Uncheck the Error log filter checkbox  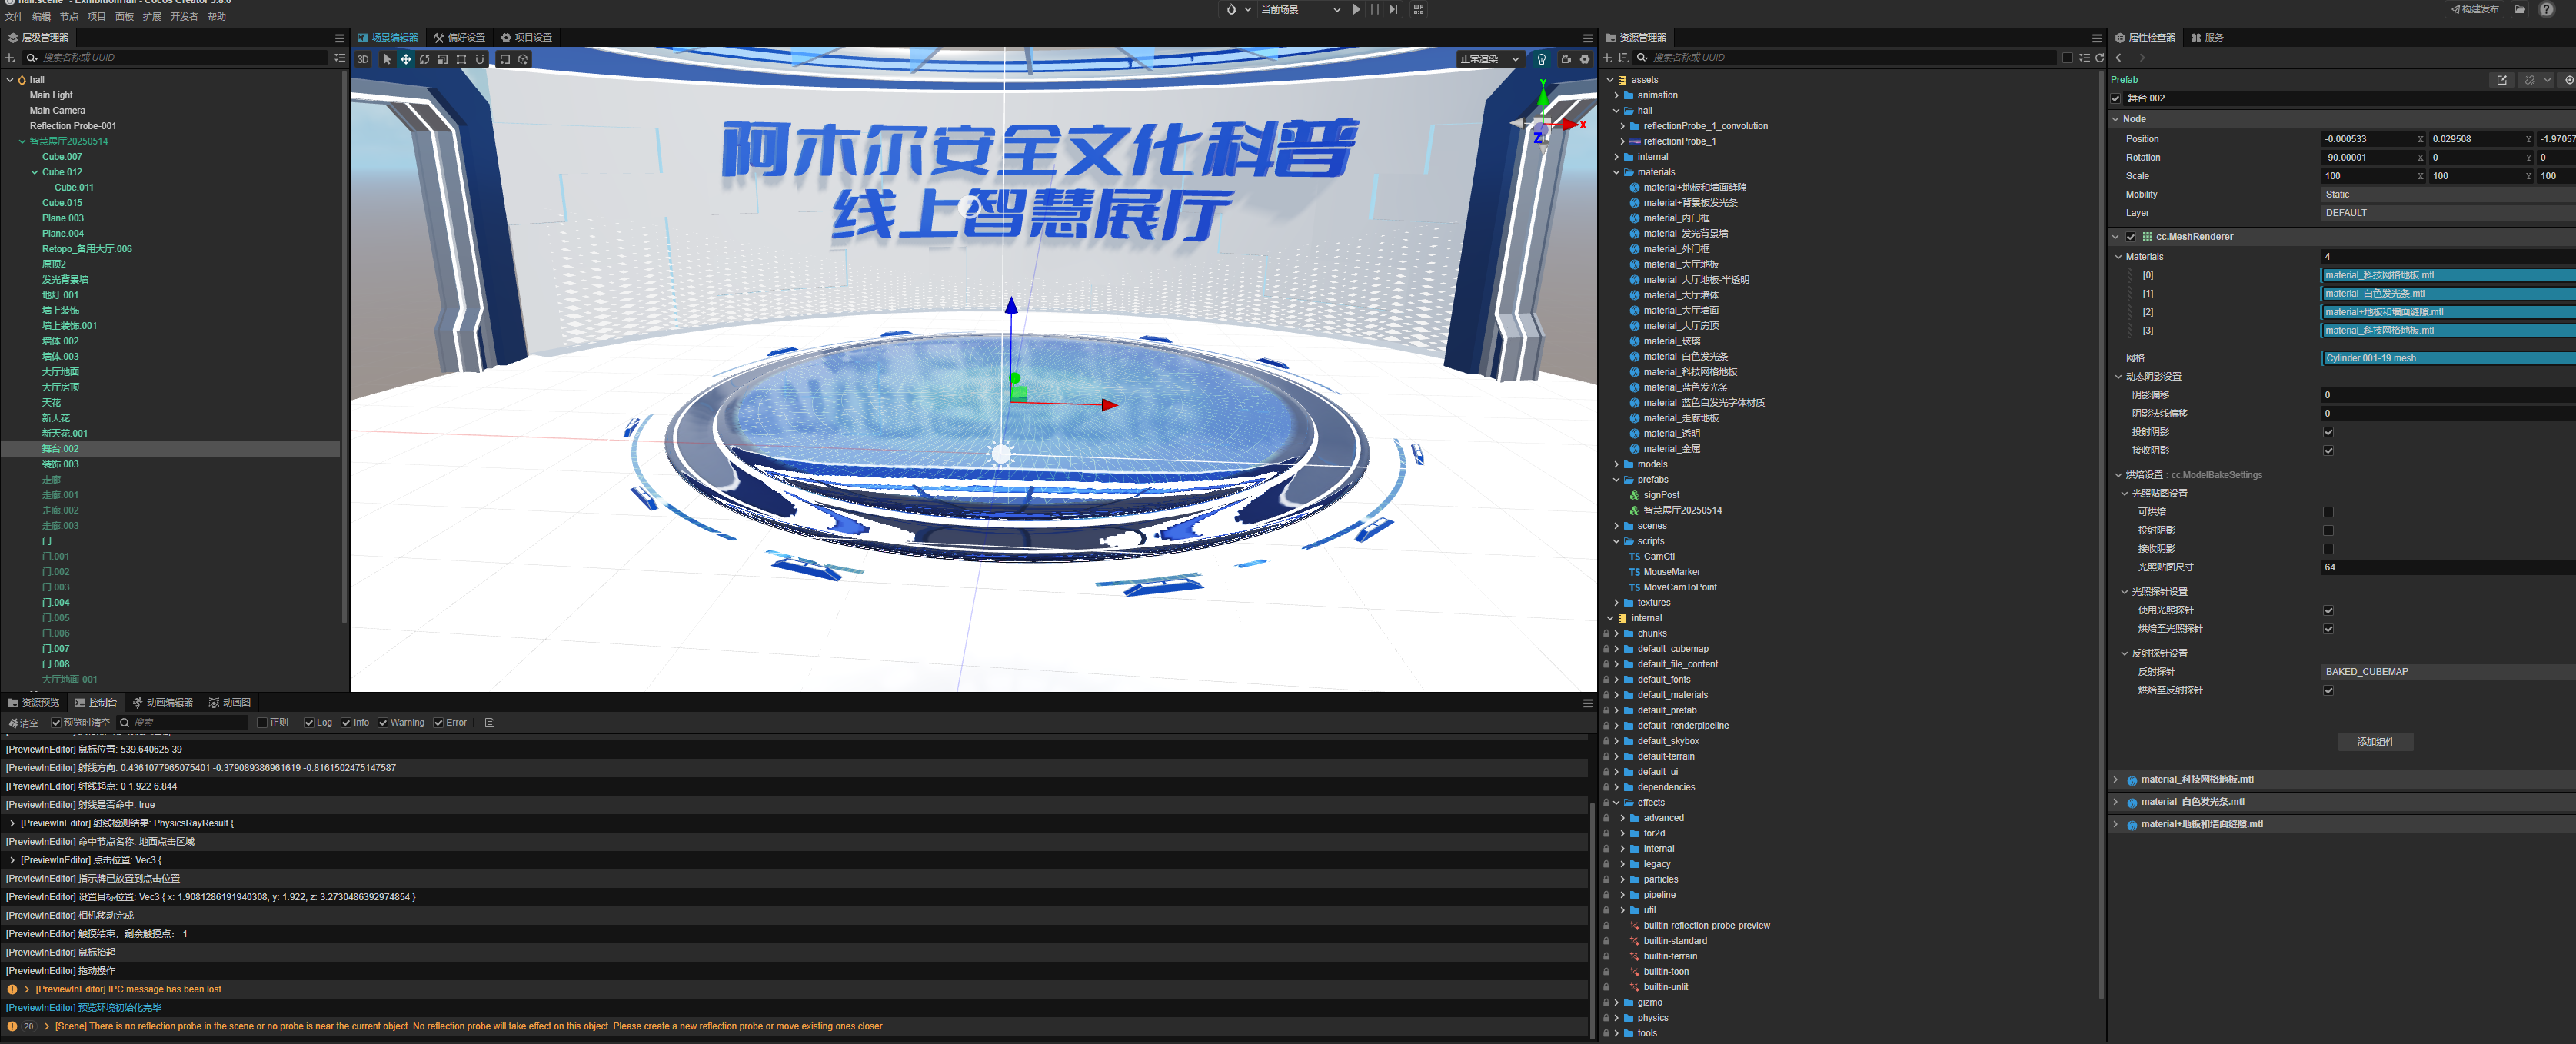click(x=439, y=723)
